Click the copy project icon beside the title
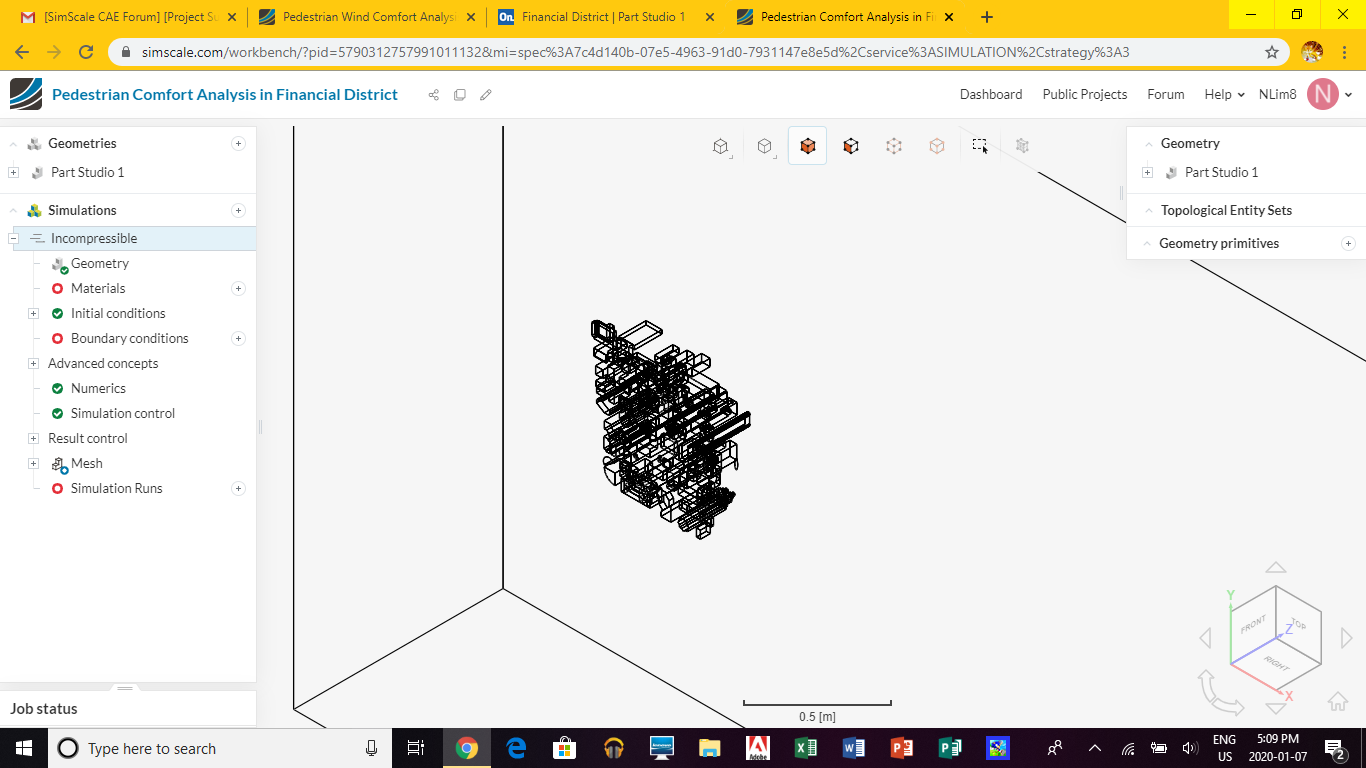The image size is (1366, 768). point(460,95)
